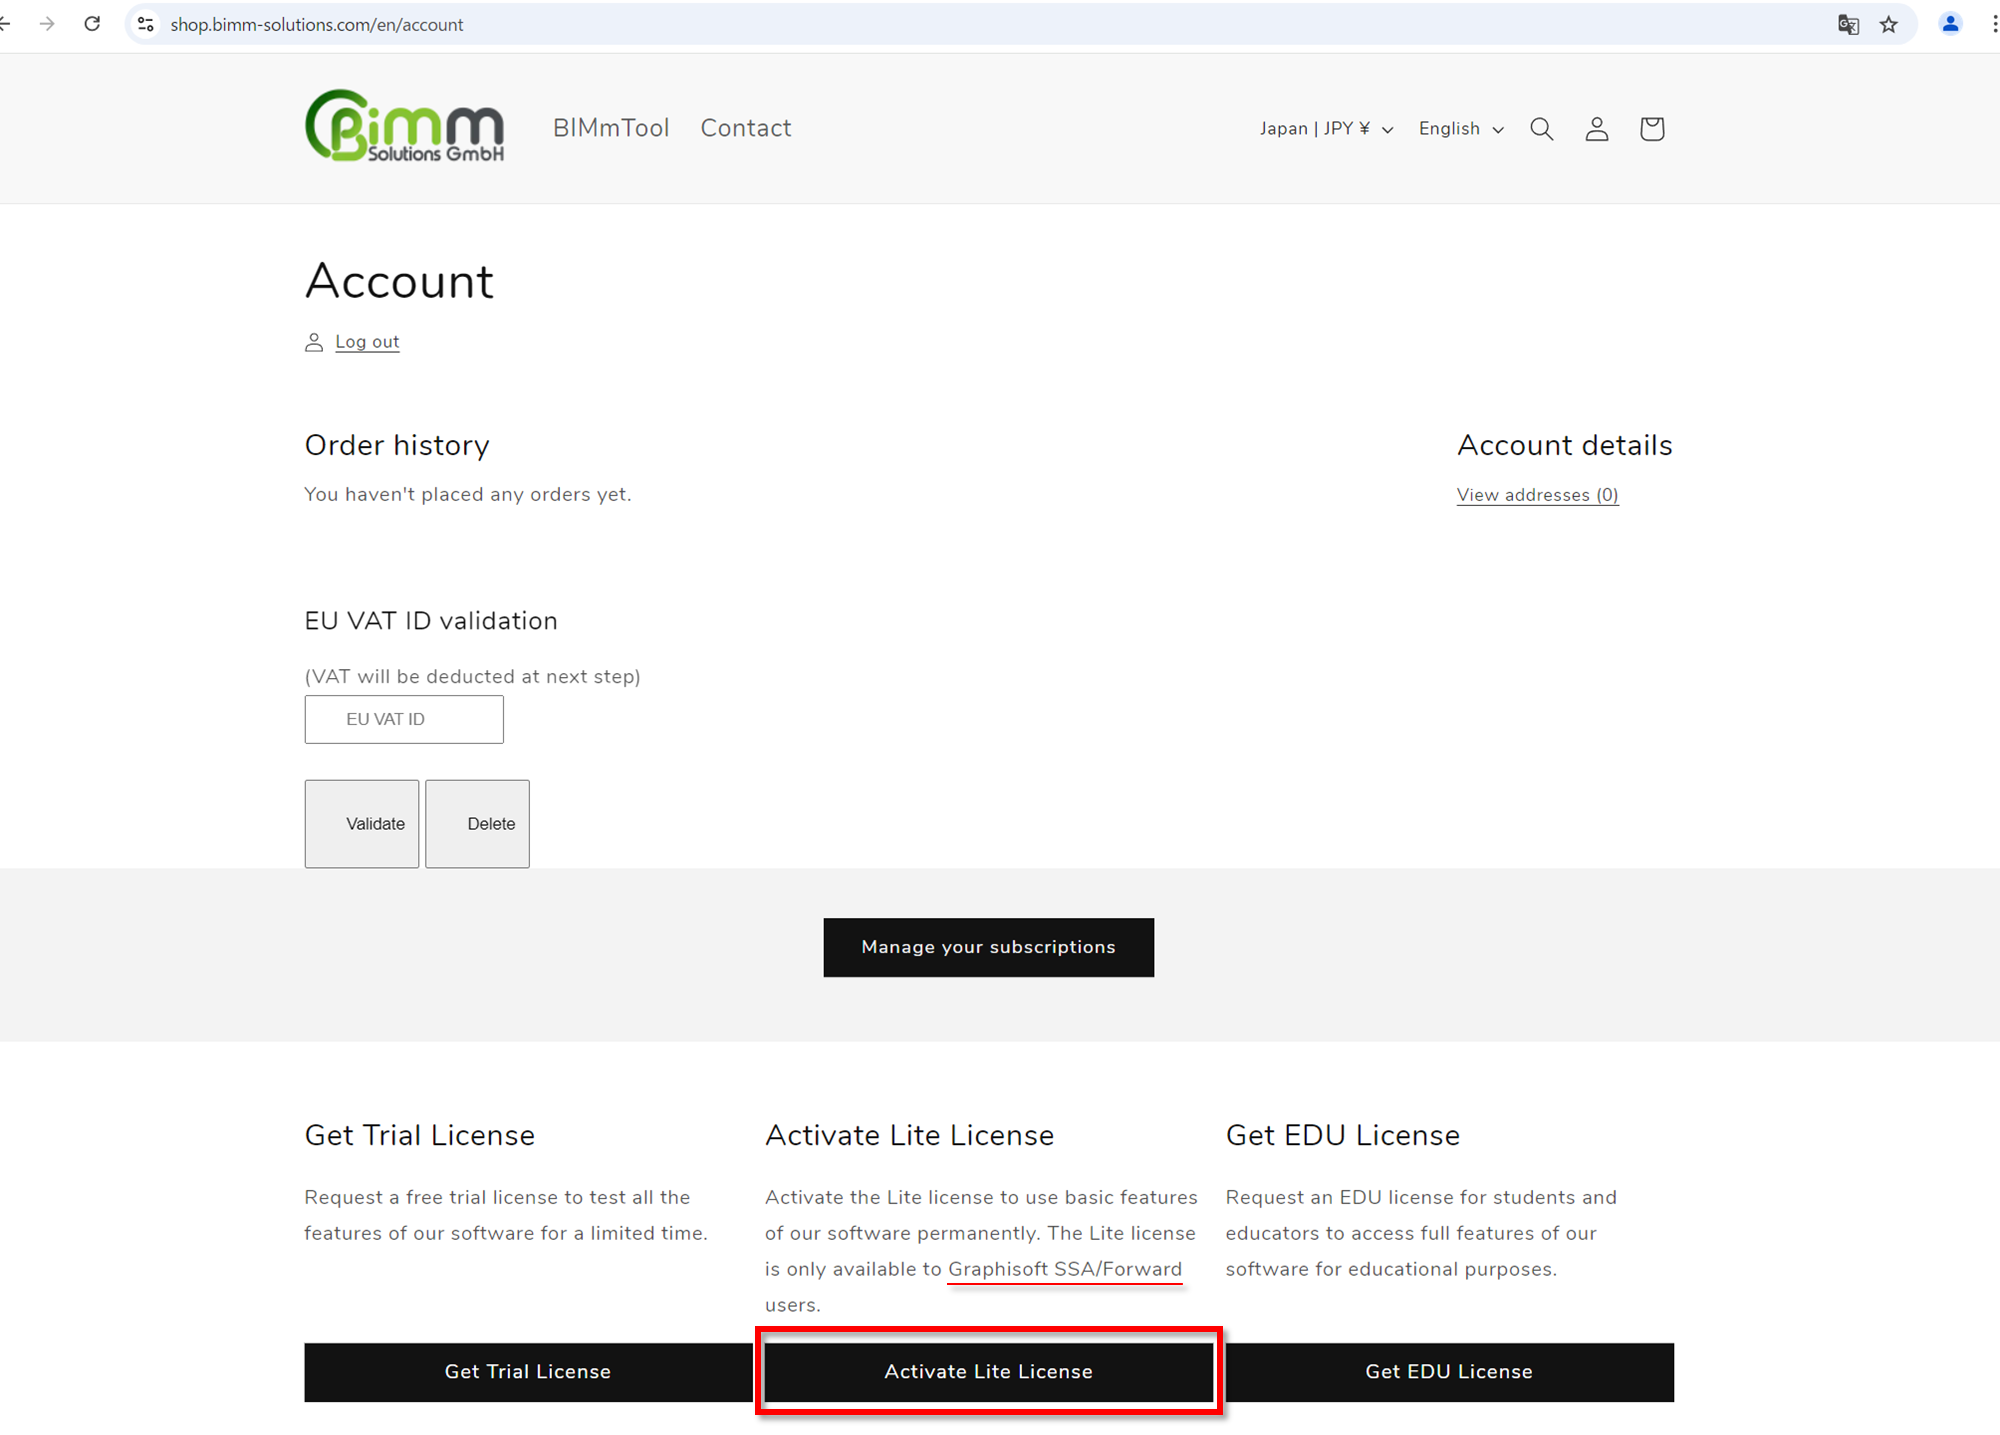2000x1435 pixels.
Task: Click the browser address bar URL
Action: tap(317, 25)
